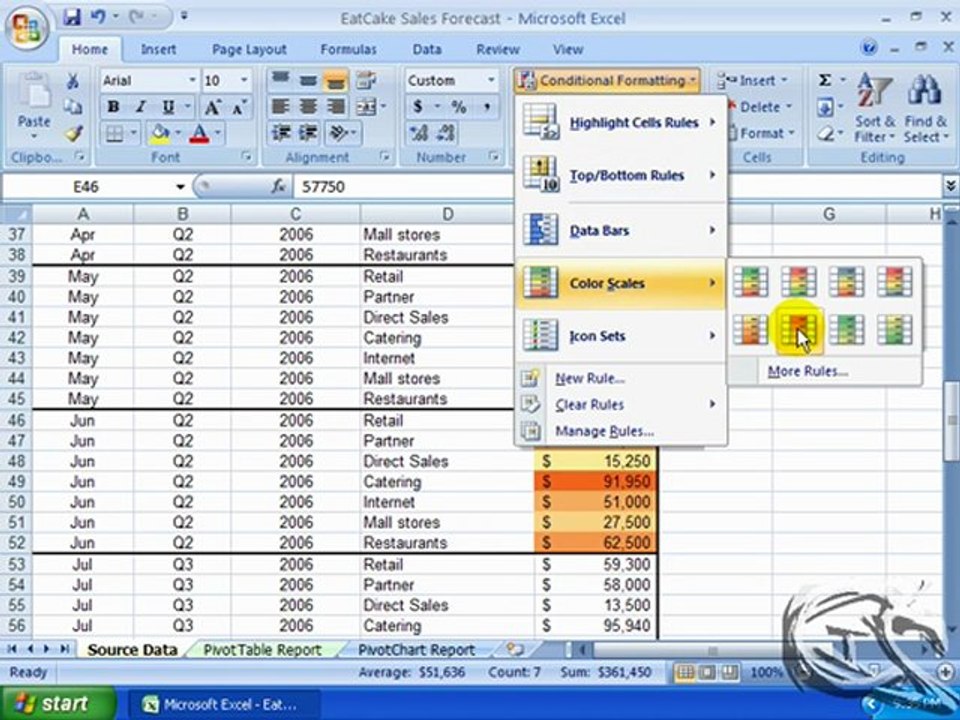Open the font size dropdown
The height and width of the screenshot is (720, 960).
(x=244, y=80)
